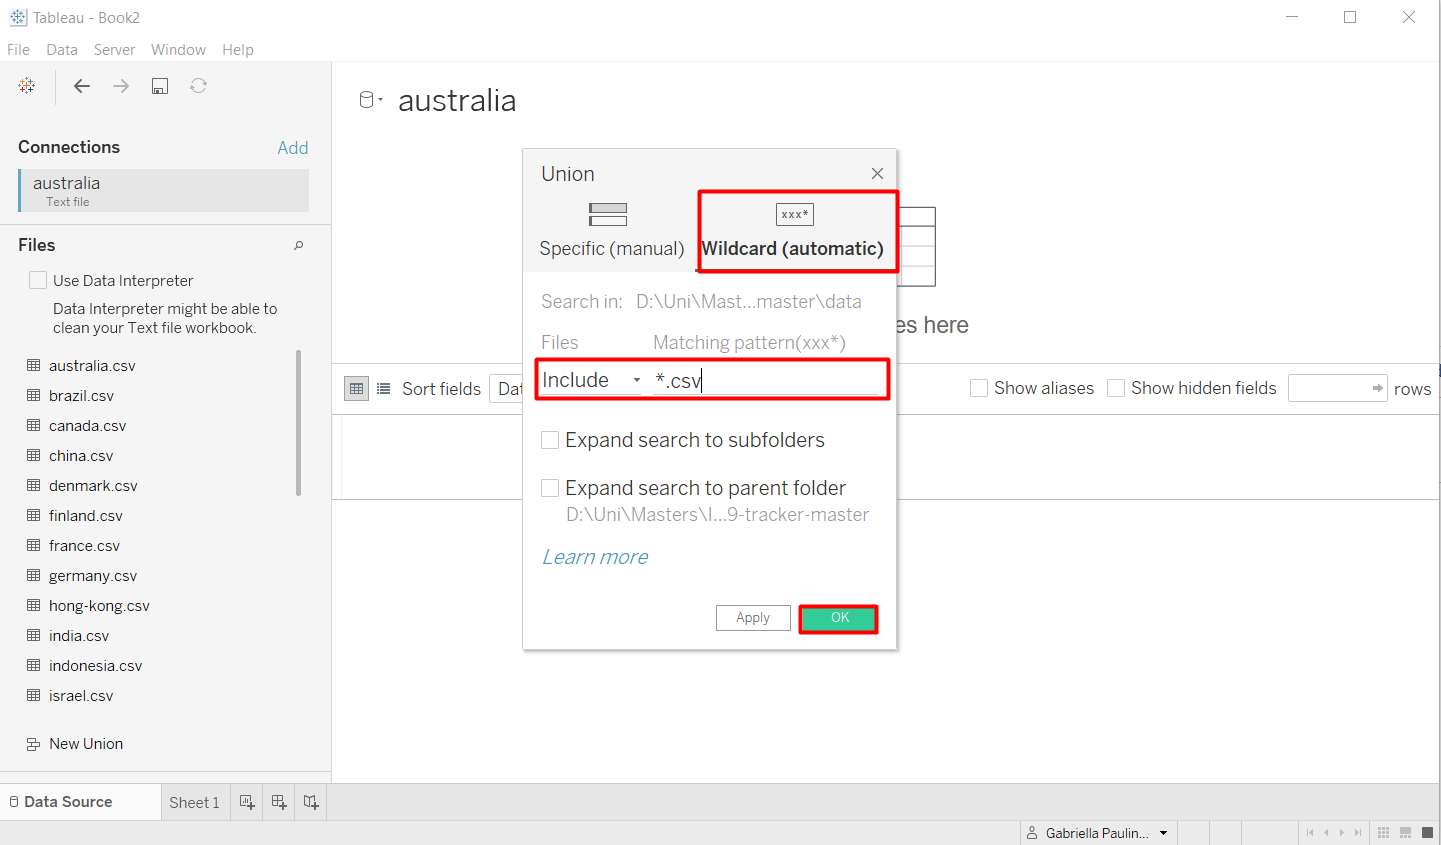Select the Save workbook icon
Image resolution: width=1441 pixels, height=845 pixels.
pyautogui.click(x=159, y=86)
